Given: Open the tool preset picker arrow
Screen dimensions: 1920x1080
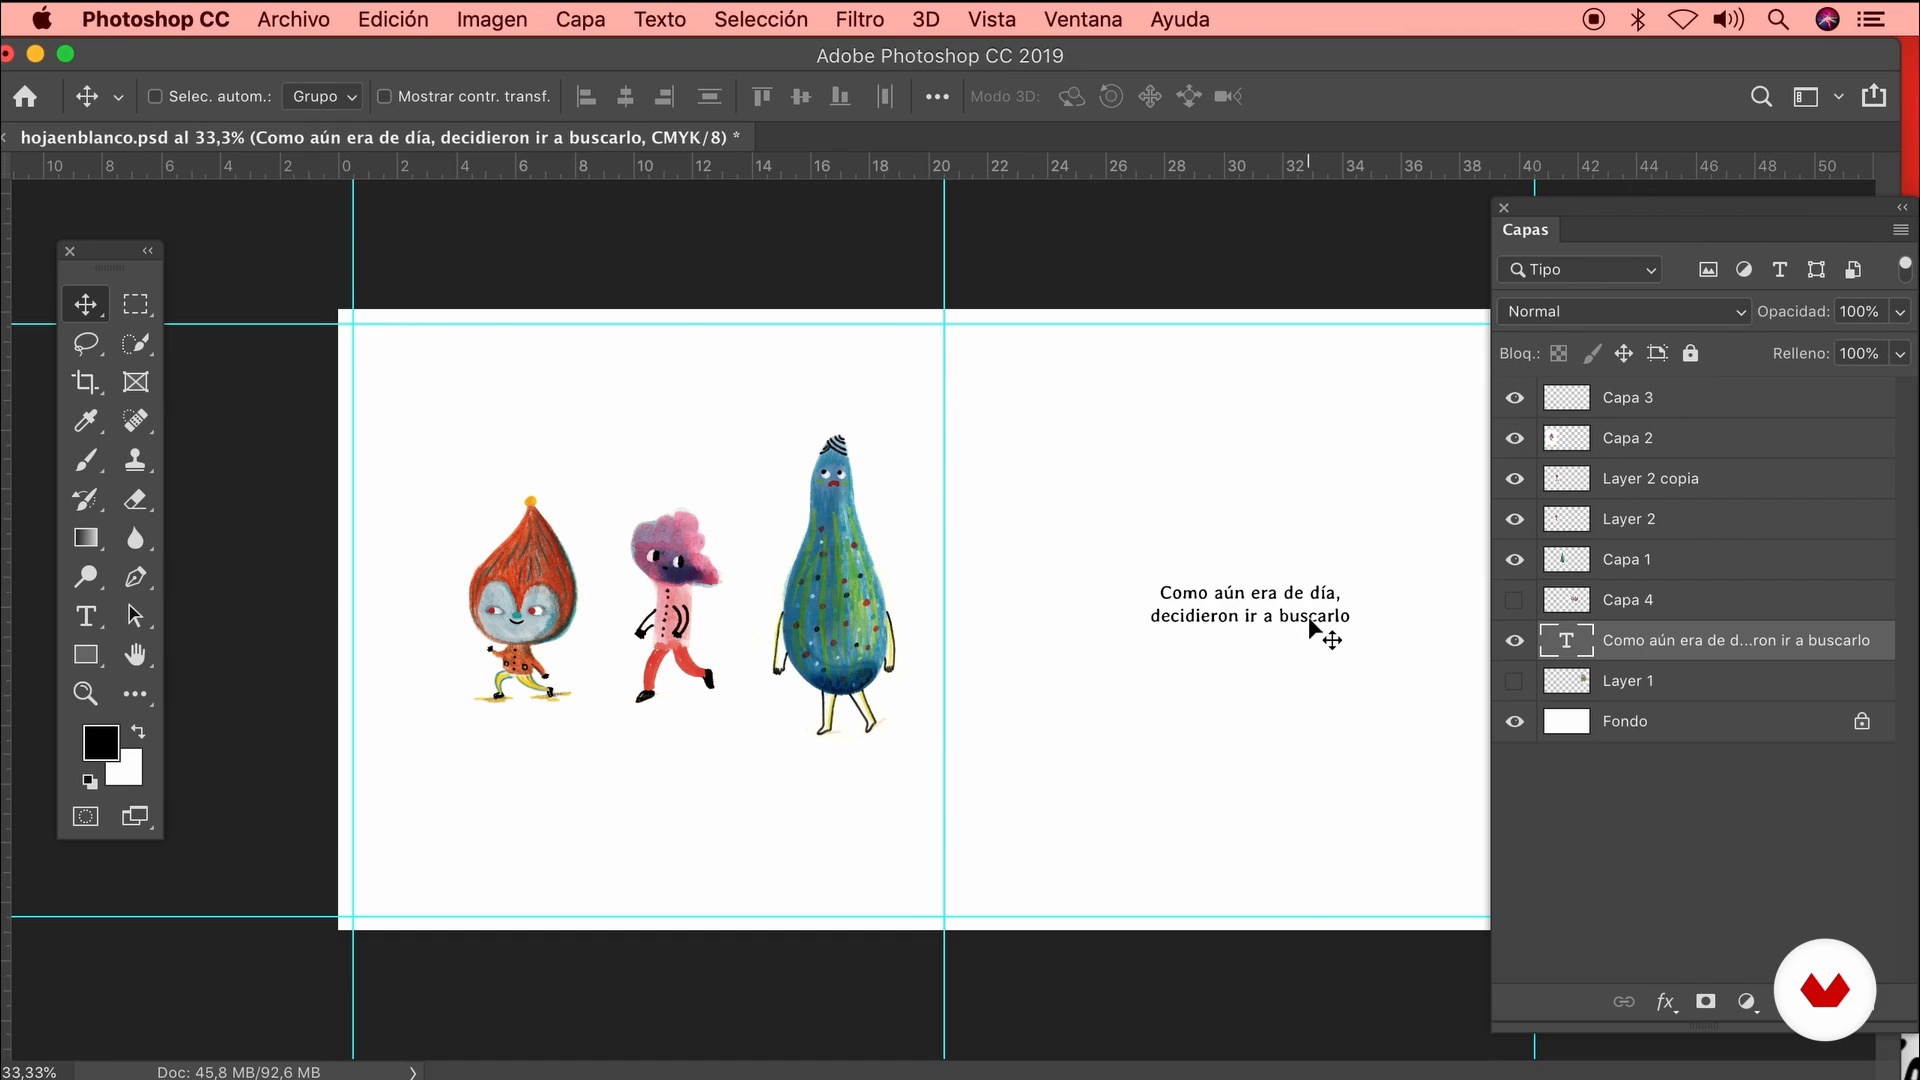Looking at the screenshot, I should [x=118, y=97].
